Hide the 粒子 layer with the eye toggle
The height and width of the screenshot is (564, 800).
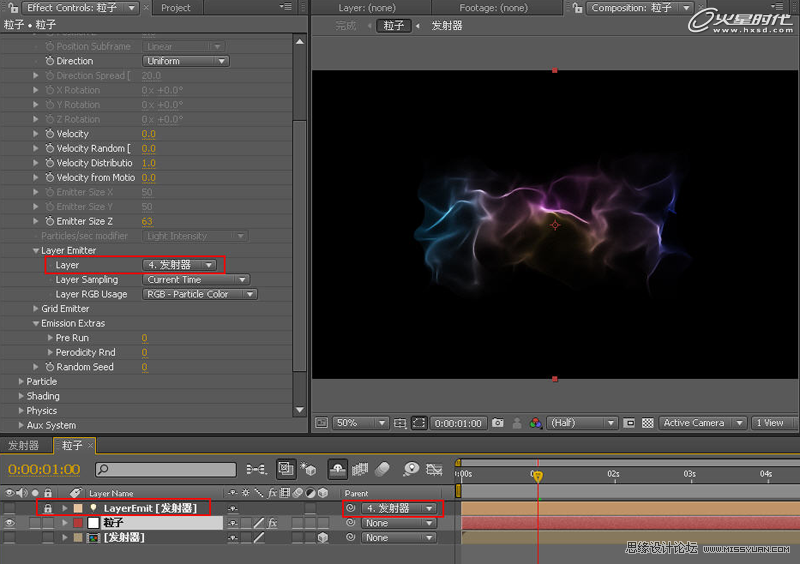9,523
